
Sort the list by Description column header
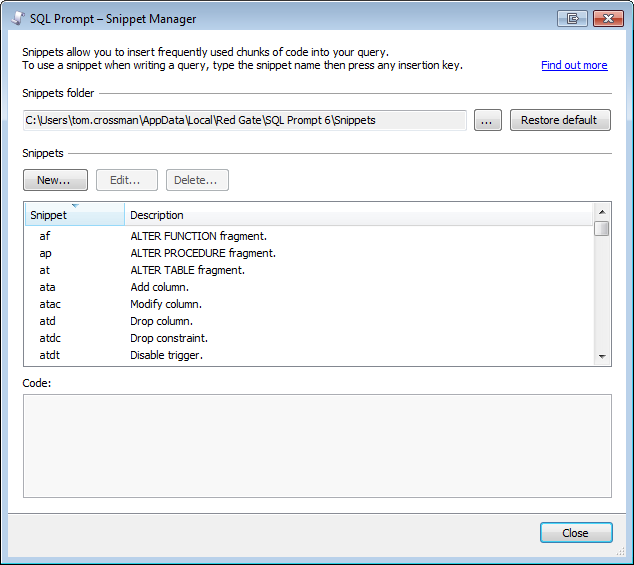point(358,215)
